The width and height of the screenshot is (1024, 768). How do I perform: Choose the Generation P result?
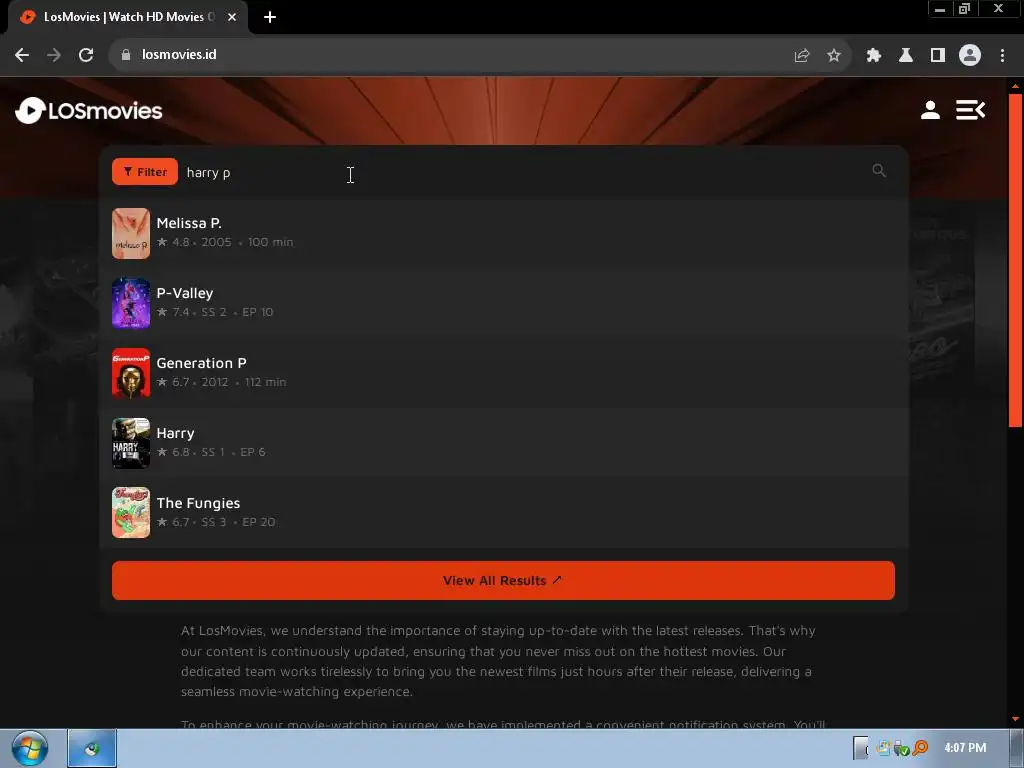click(504, 373)
